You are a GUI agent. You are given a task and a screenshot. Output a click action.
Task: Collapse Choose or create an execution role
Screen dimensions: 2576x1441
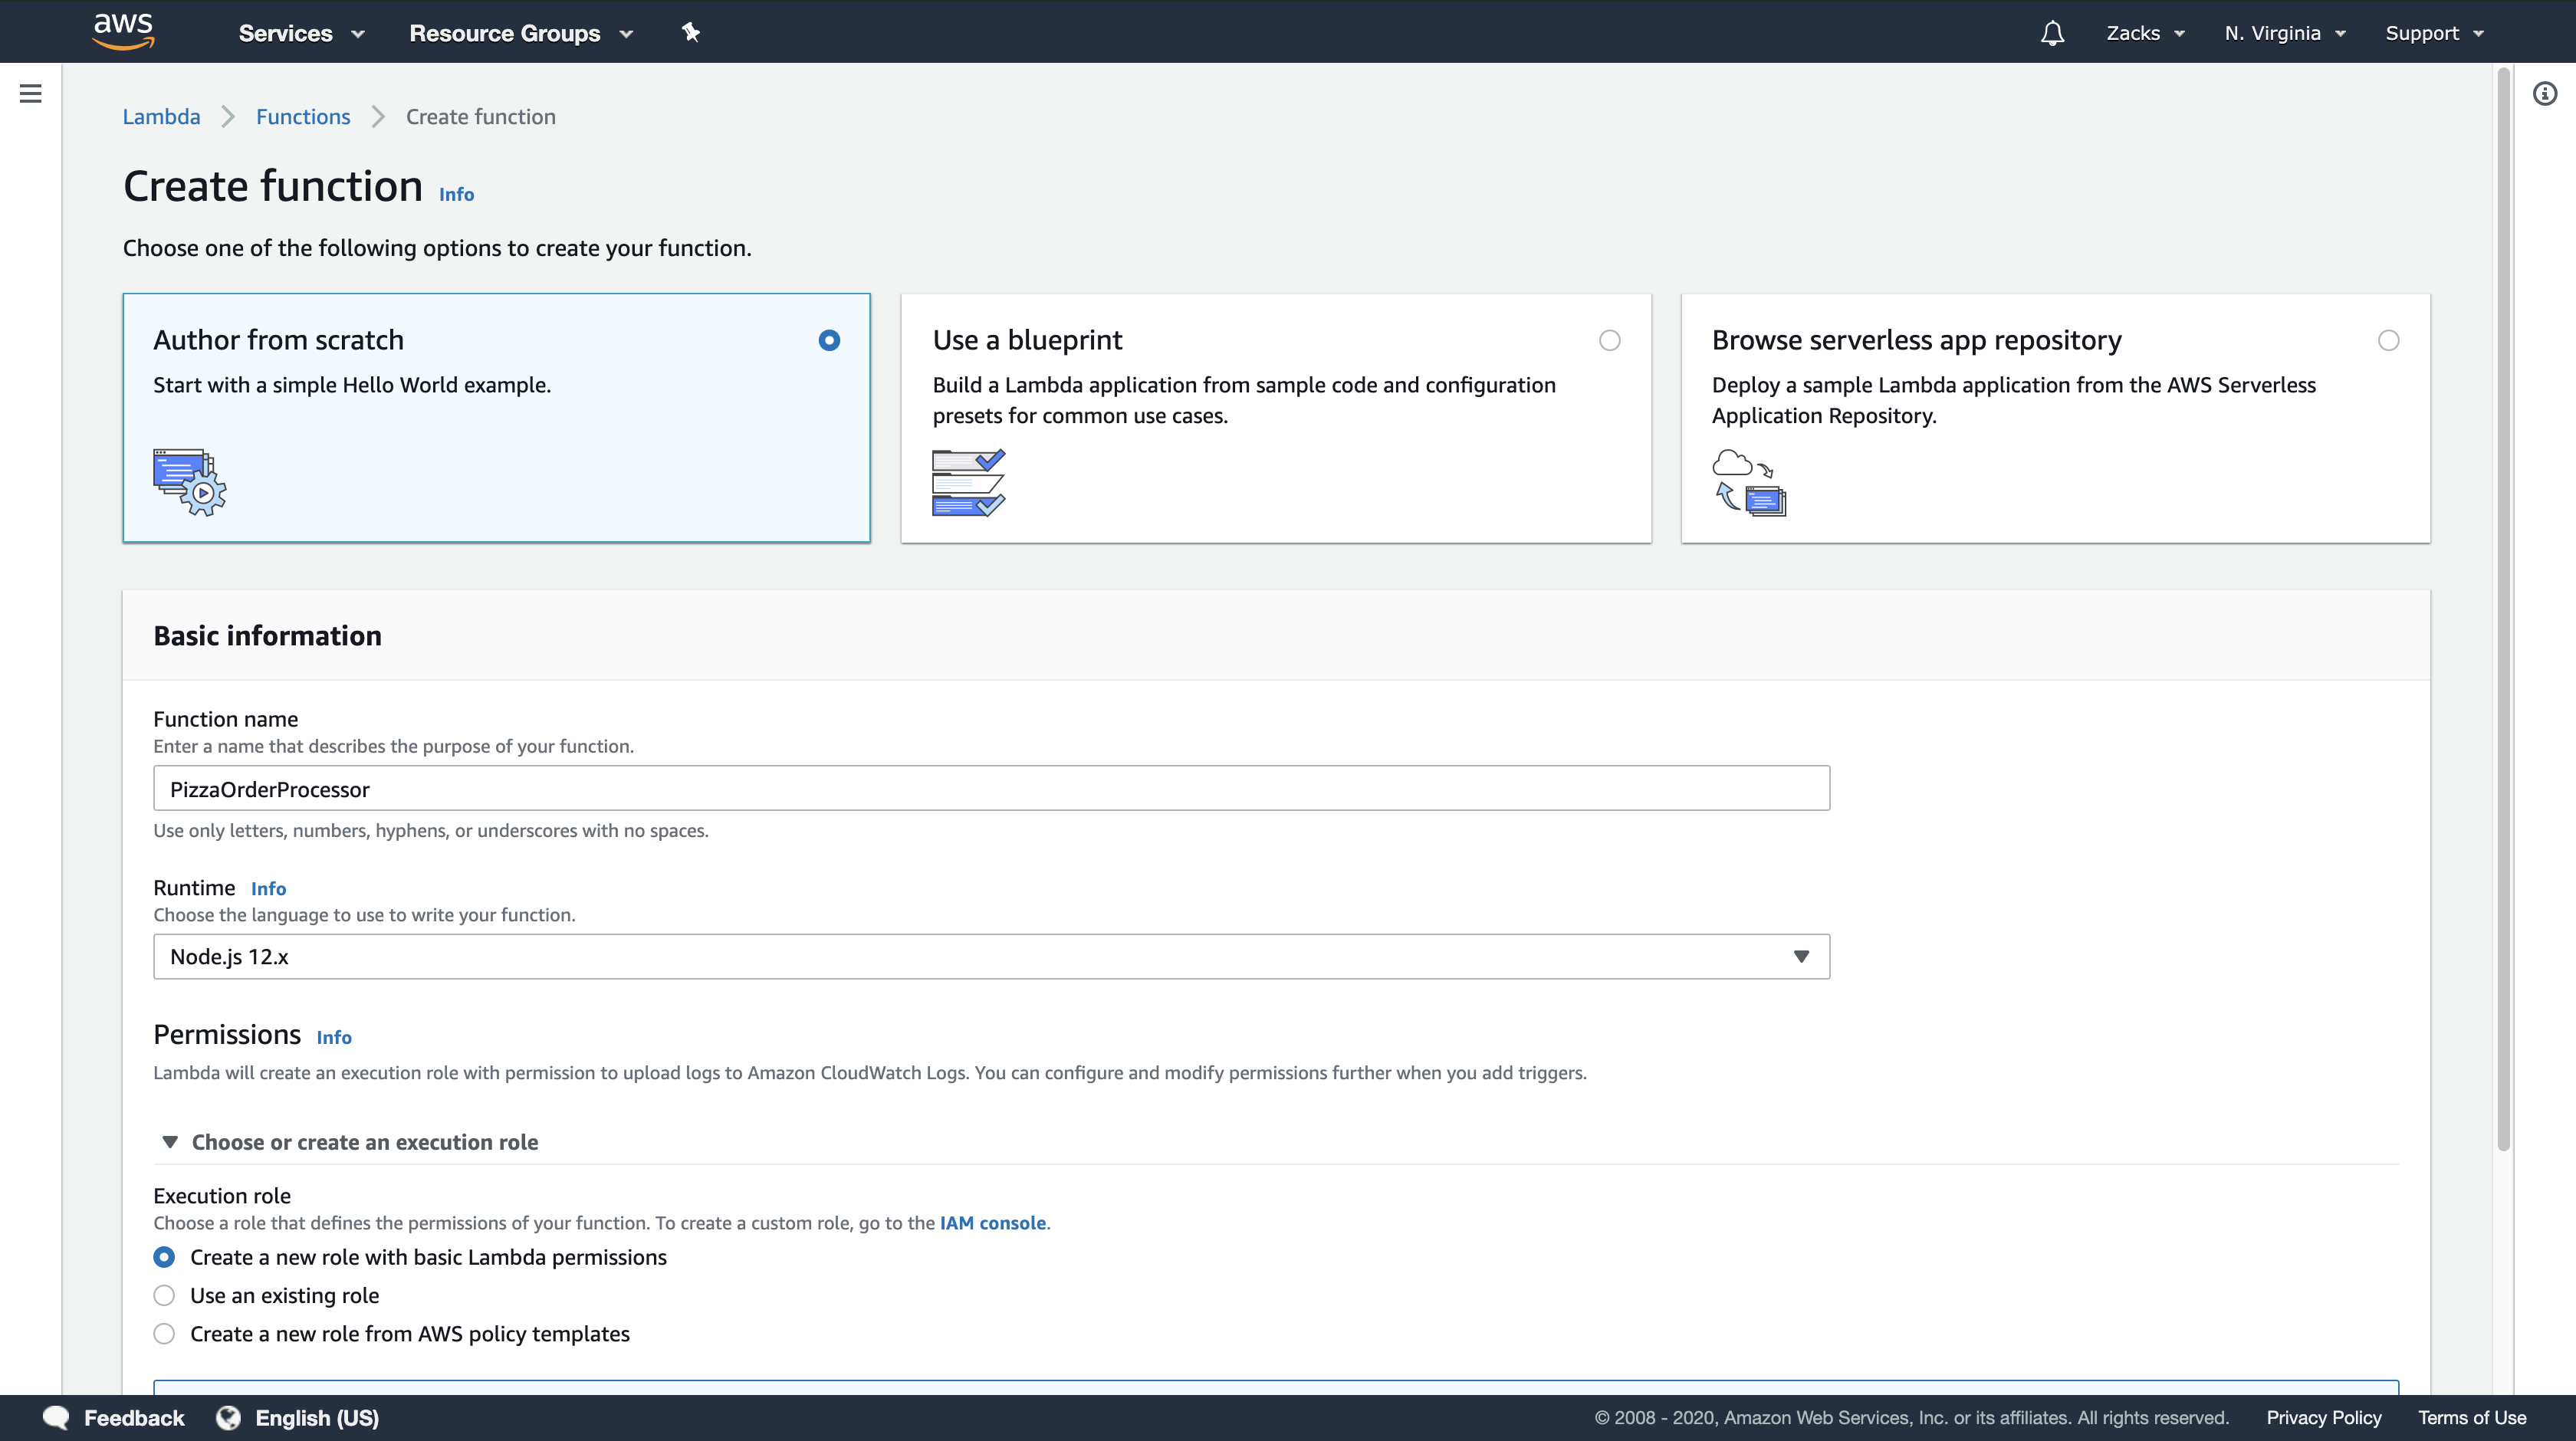(364, 1141)
